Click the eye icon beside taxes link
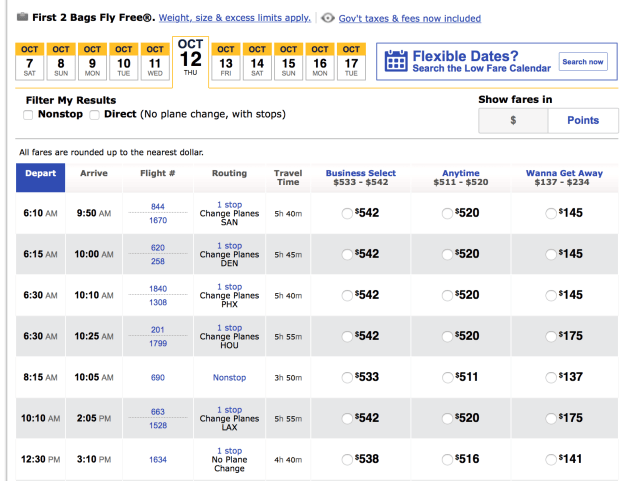This screenshot has height=481, width=624. (328, 18)
